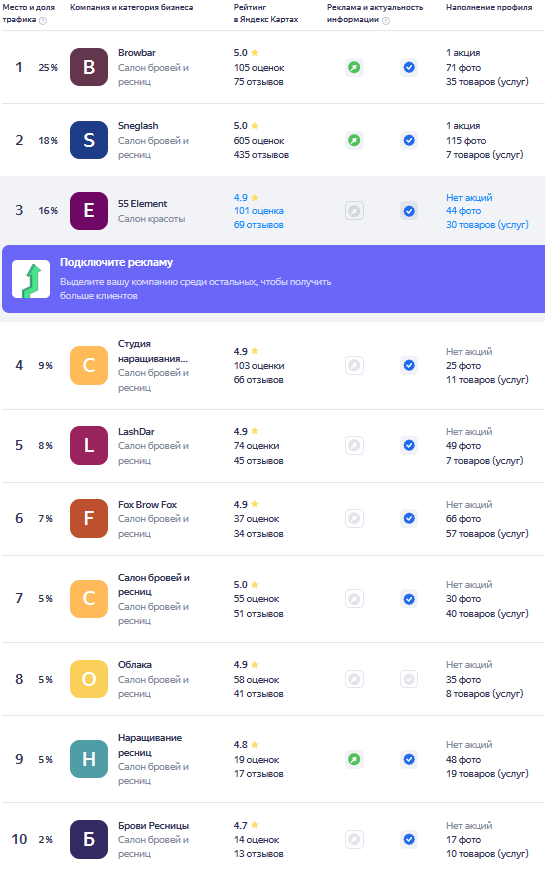Click the grey ad icon in the Брови Ресницы row
The width and height of the screenshot is (545, 875).
(354, 839)
